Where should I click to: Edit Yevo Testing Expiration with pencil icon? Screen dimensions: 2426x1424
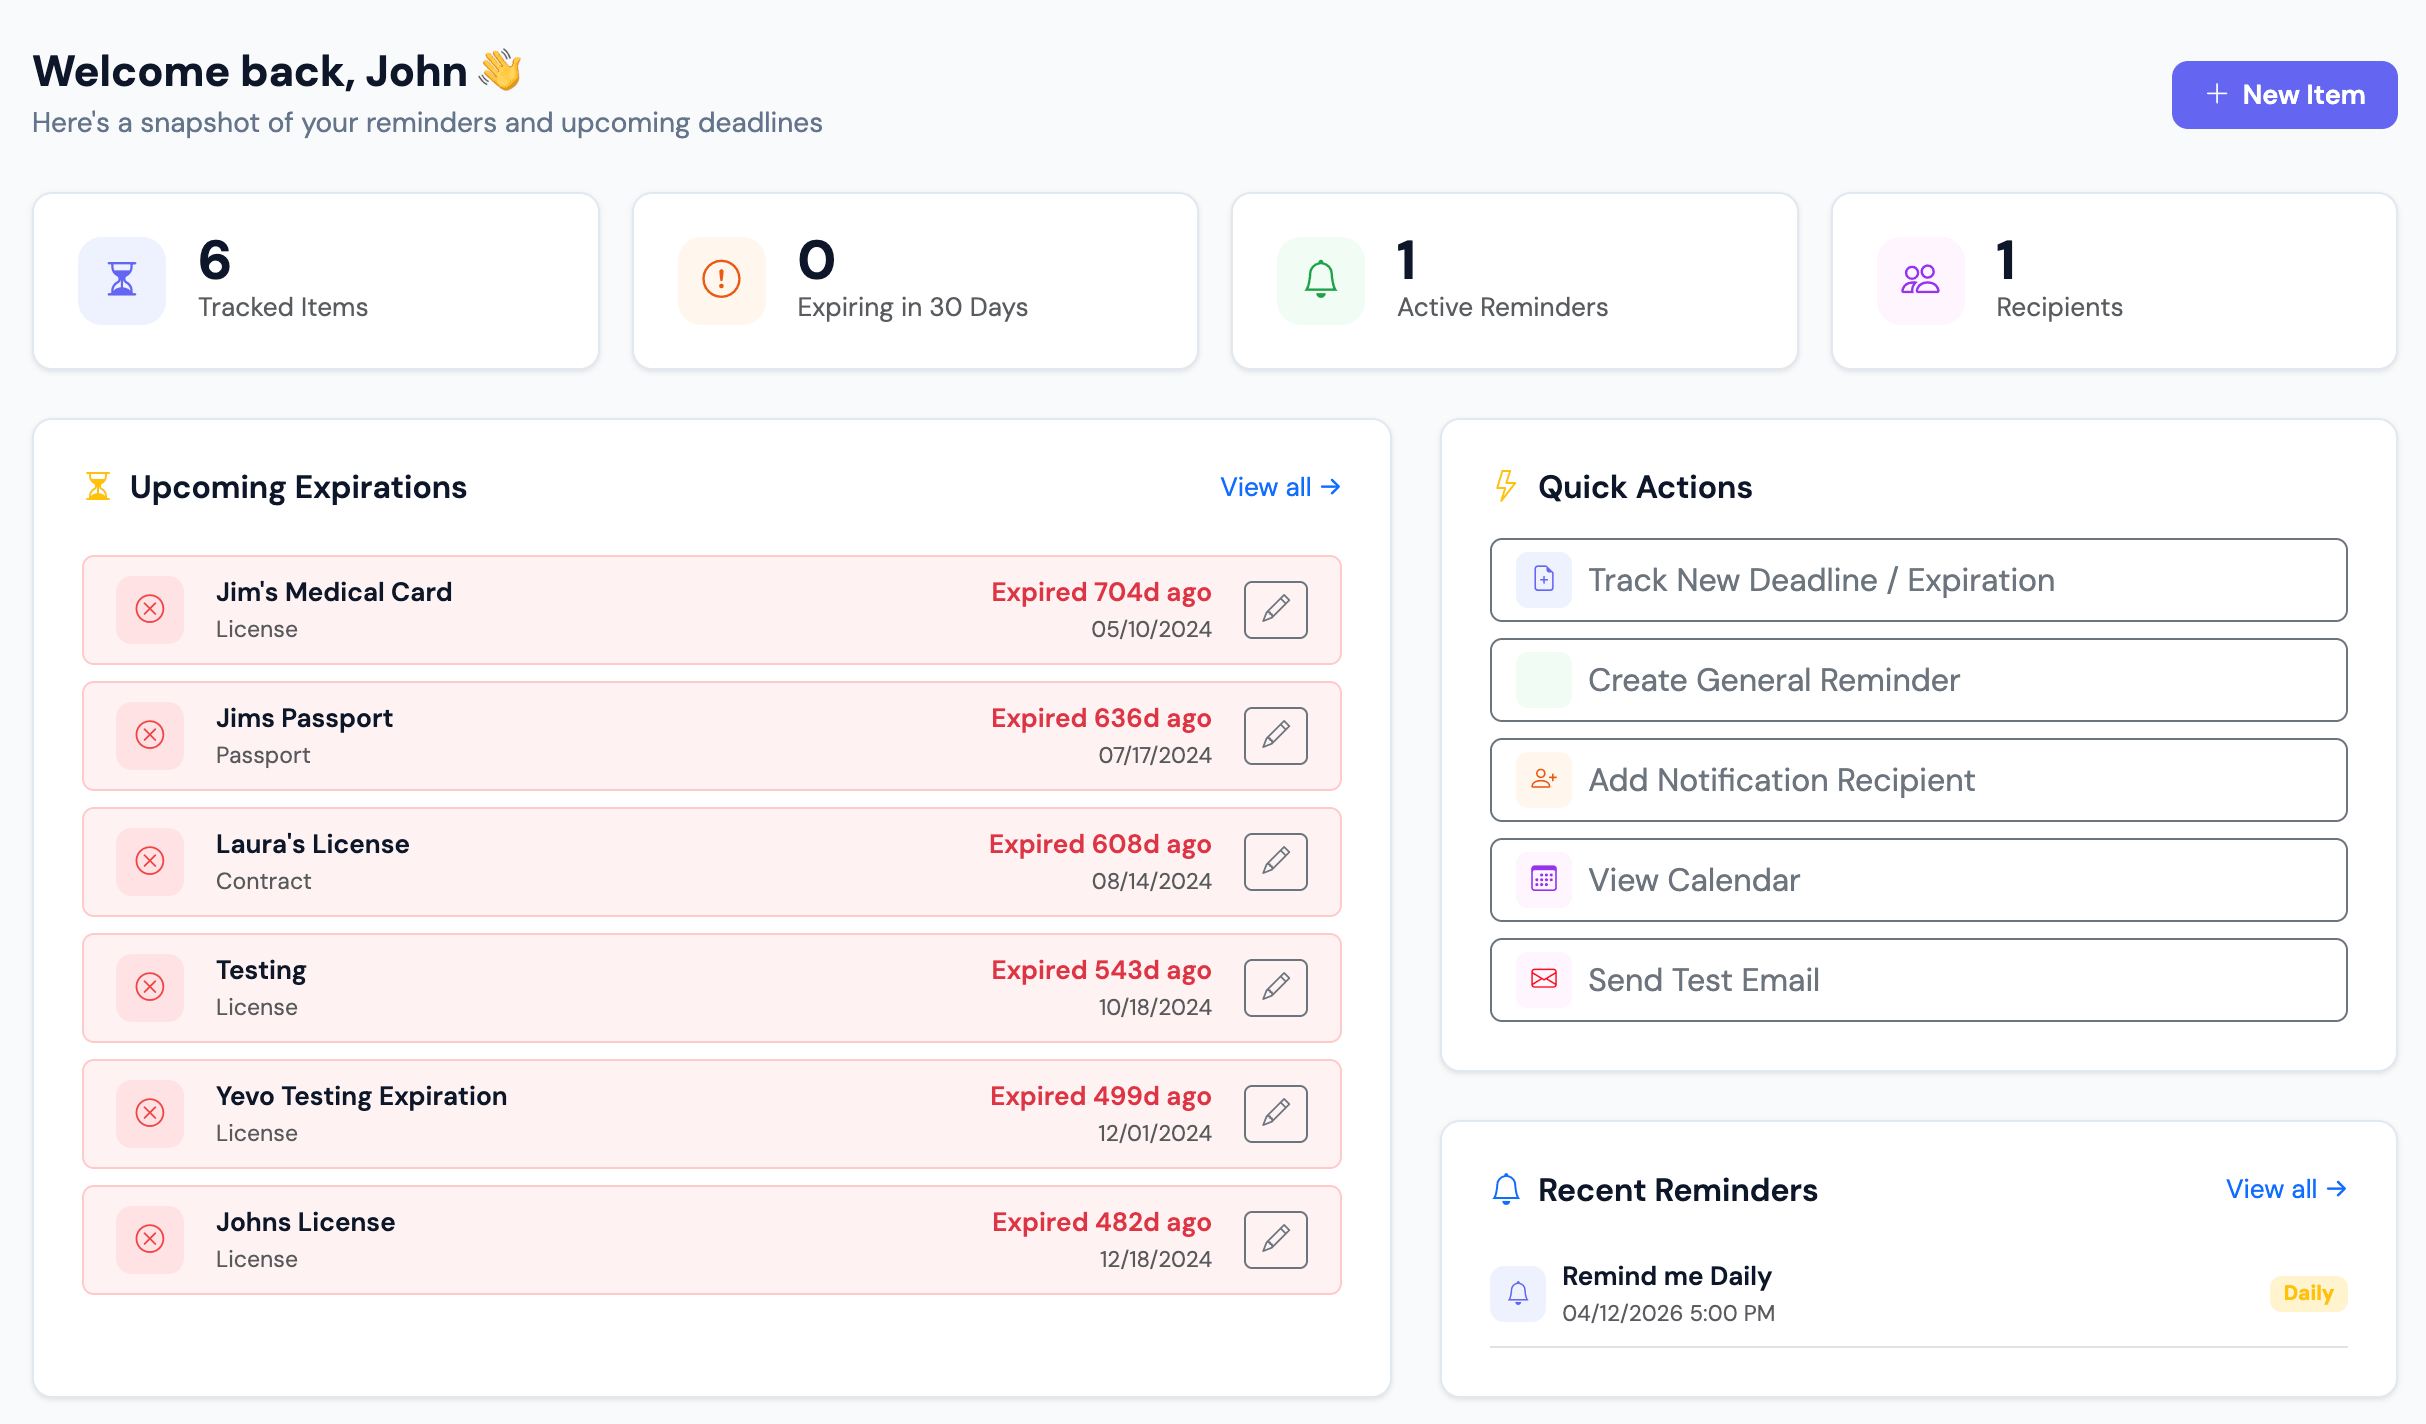[x=1276, y=1113]
